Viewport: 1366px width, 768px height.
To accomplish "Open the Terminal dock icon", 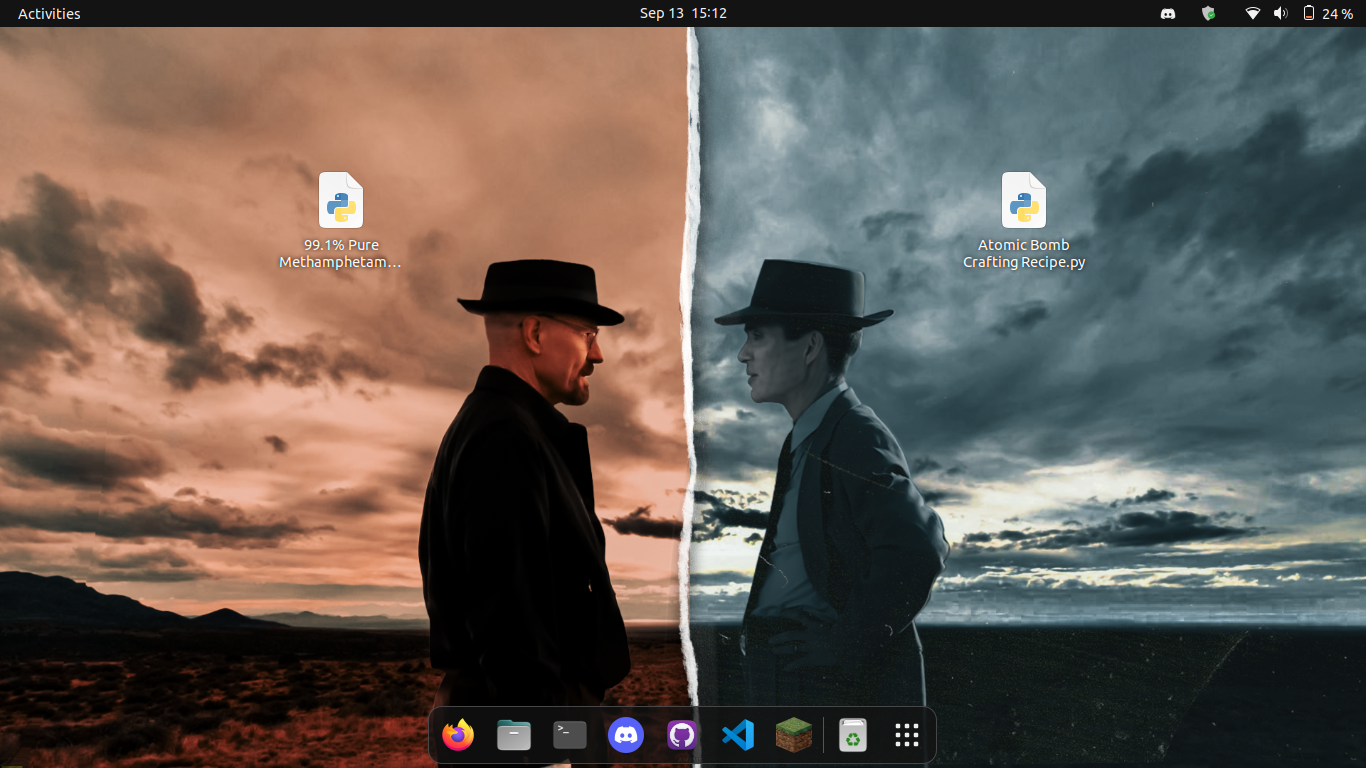I will click(570, 735).
